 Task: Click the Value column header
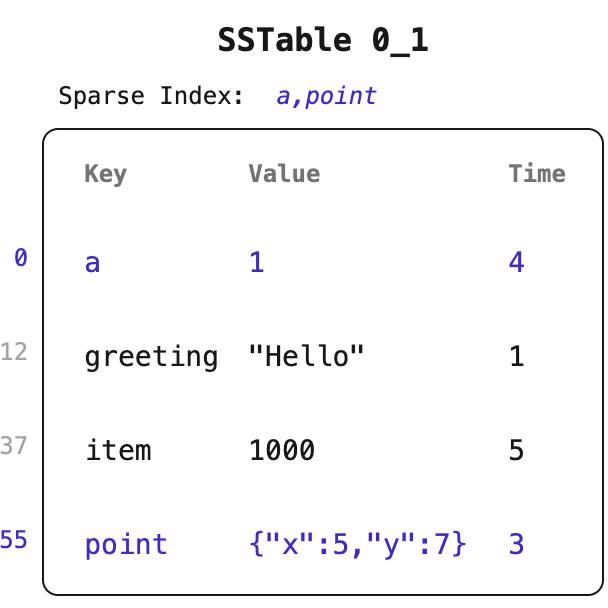point(284,173)
